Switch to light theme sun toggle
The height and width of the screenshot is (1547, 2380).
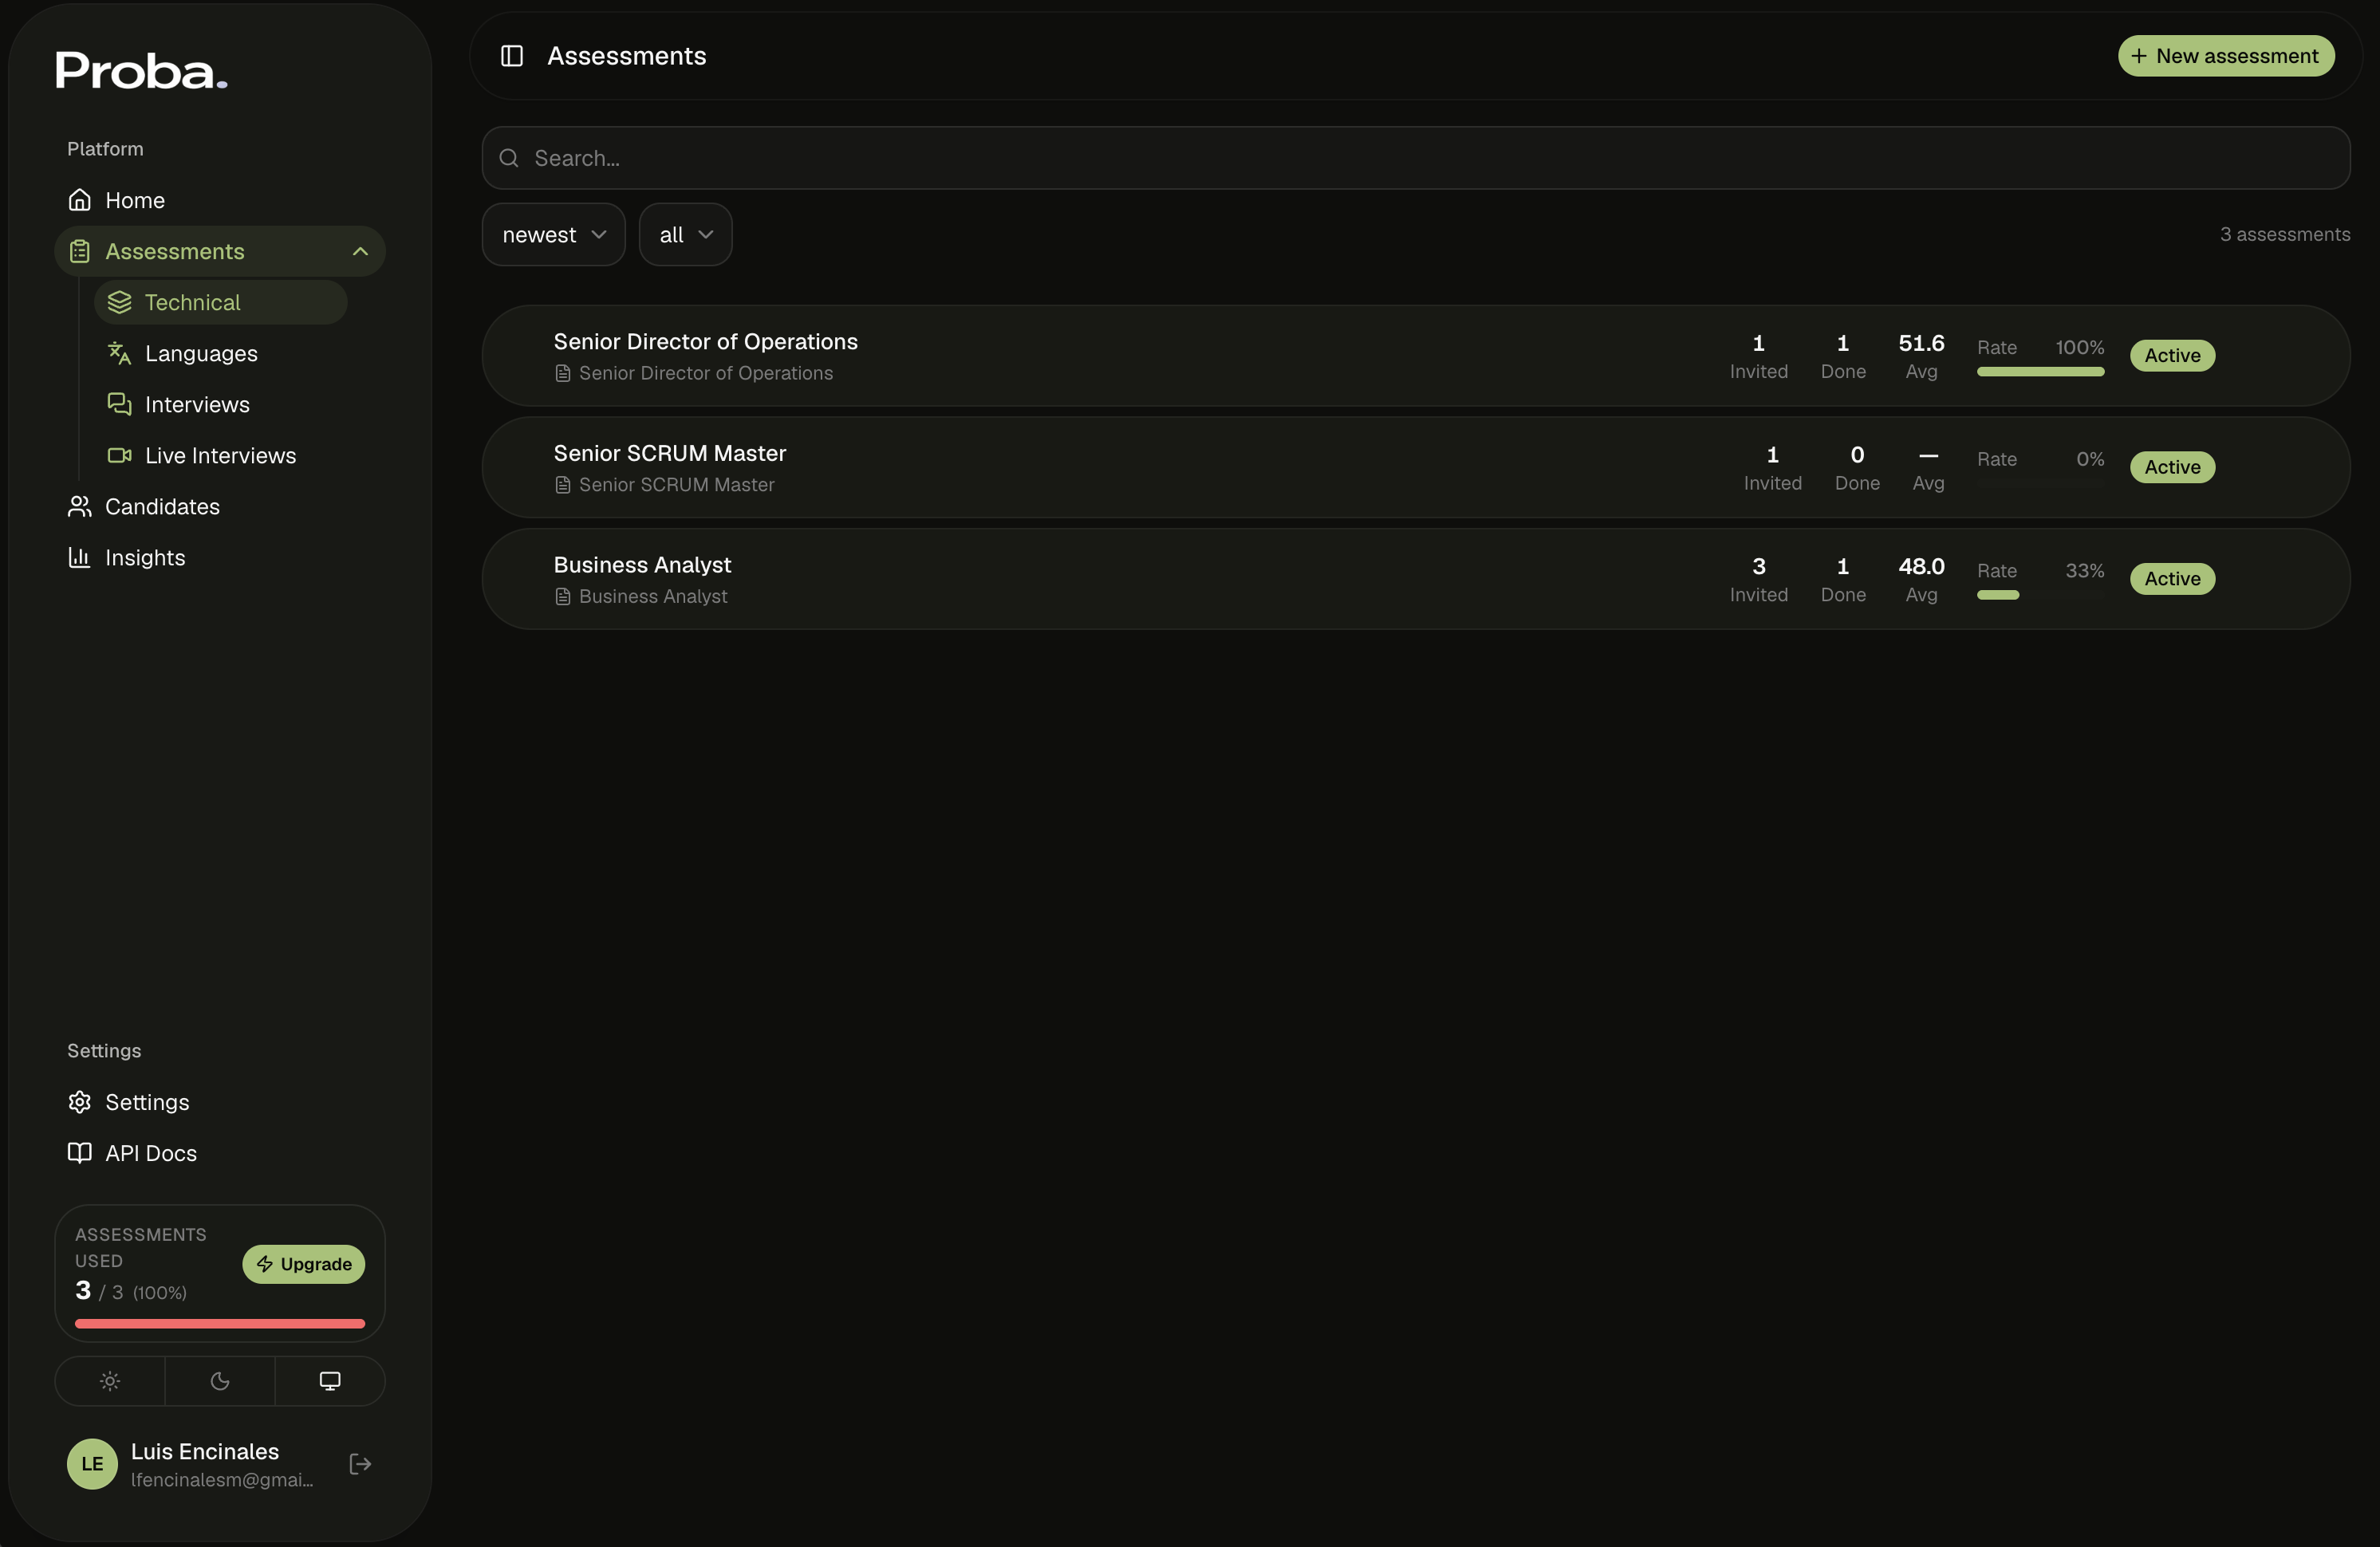[x=110, y=1381]
